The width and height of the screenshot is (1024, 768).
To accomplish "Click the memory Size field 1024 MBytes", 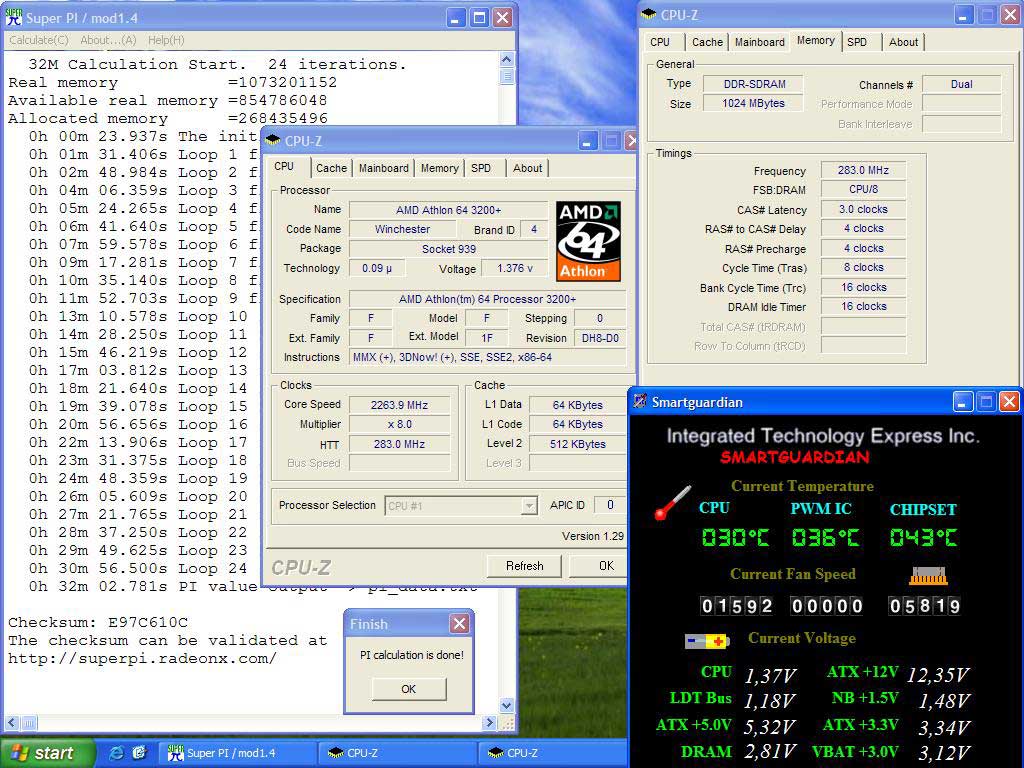I will (x=754, y=103).
